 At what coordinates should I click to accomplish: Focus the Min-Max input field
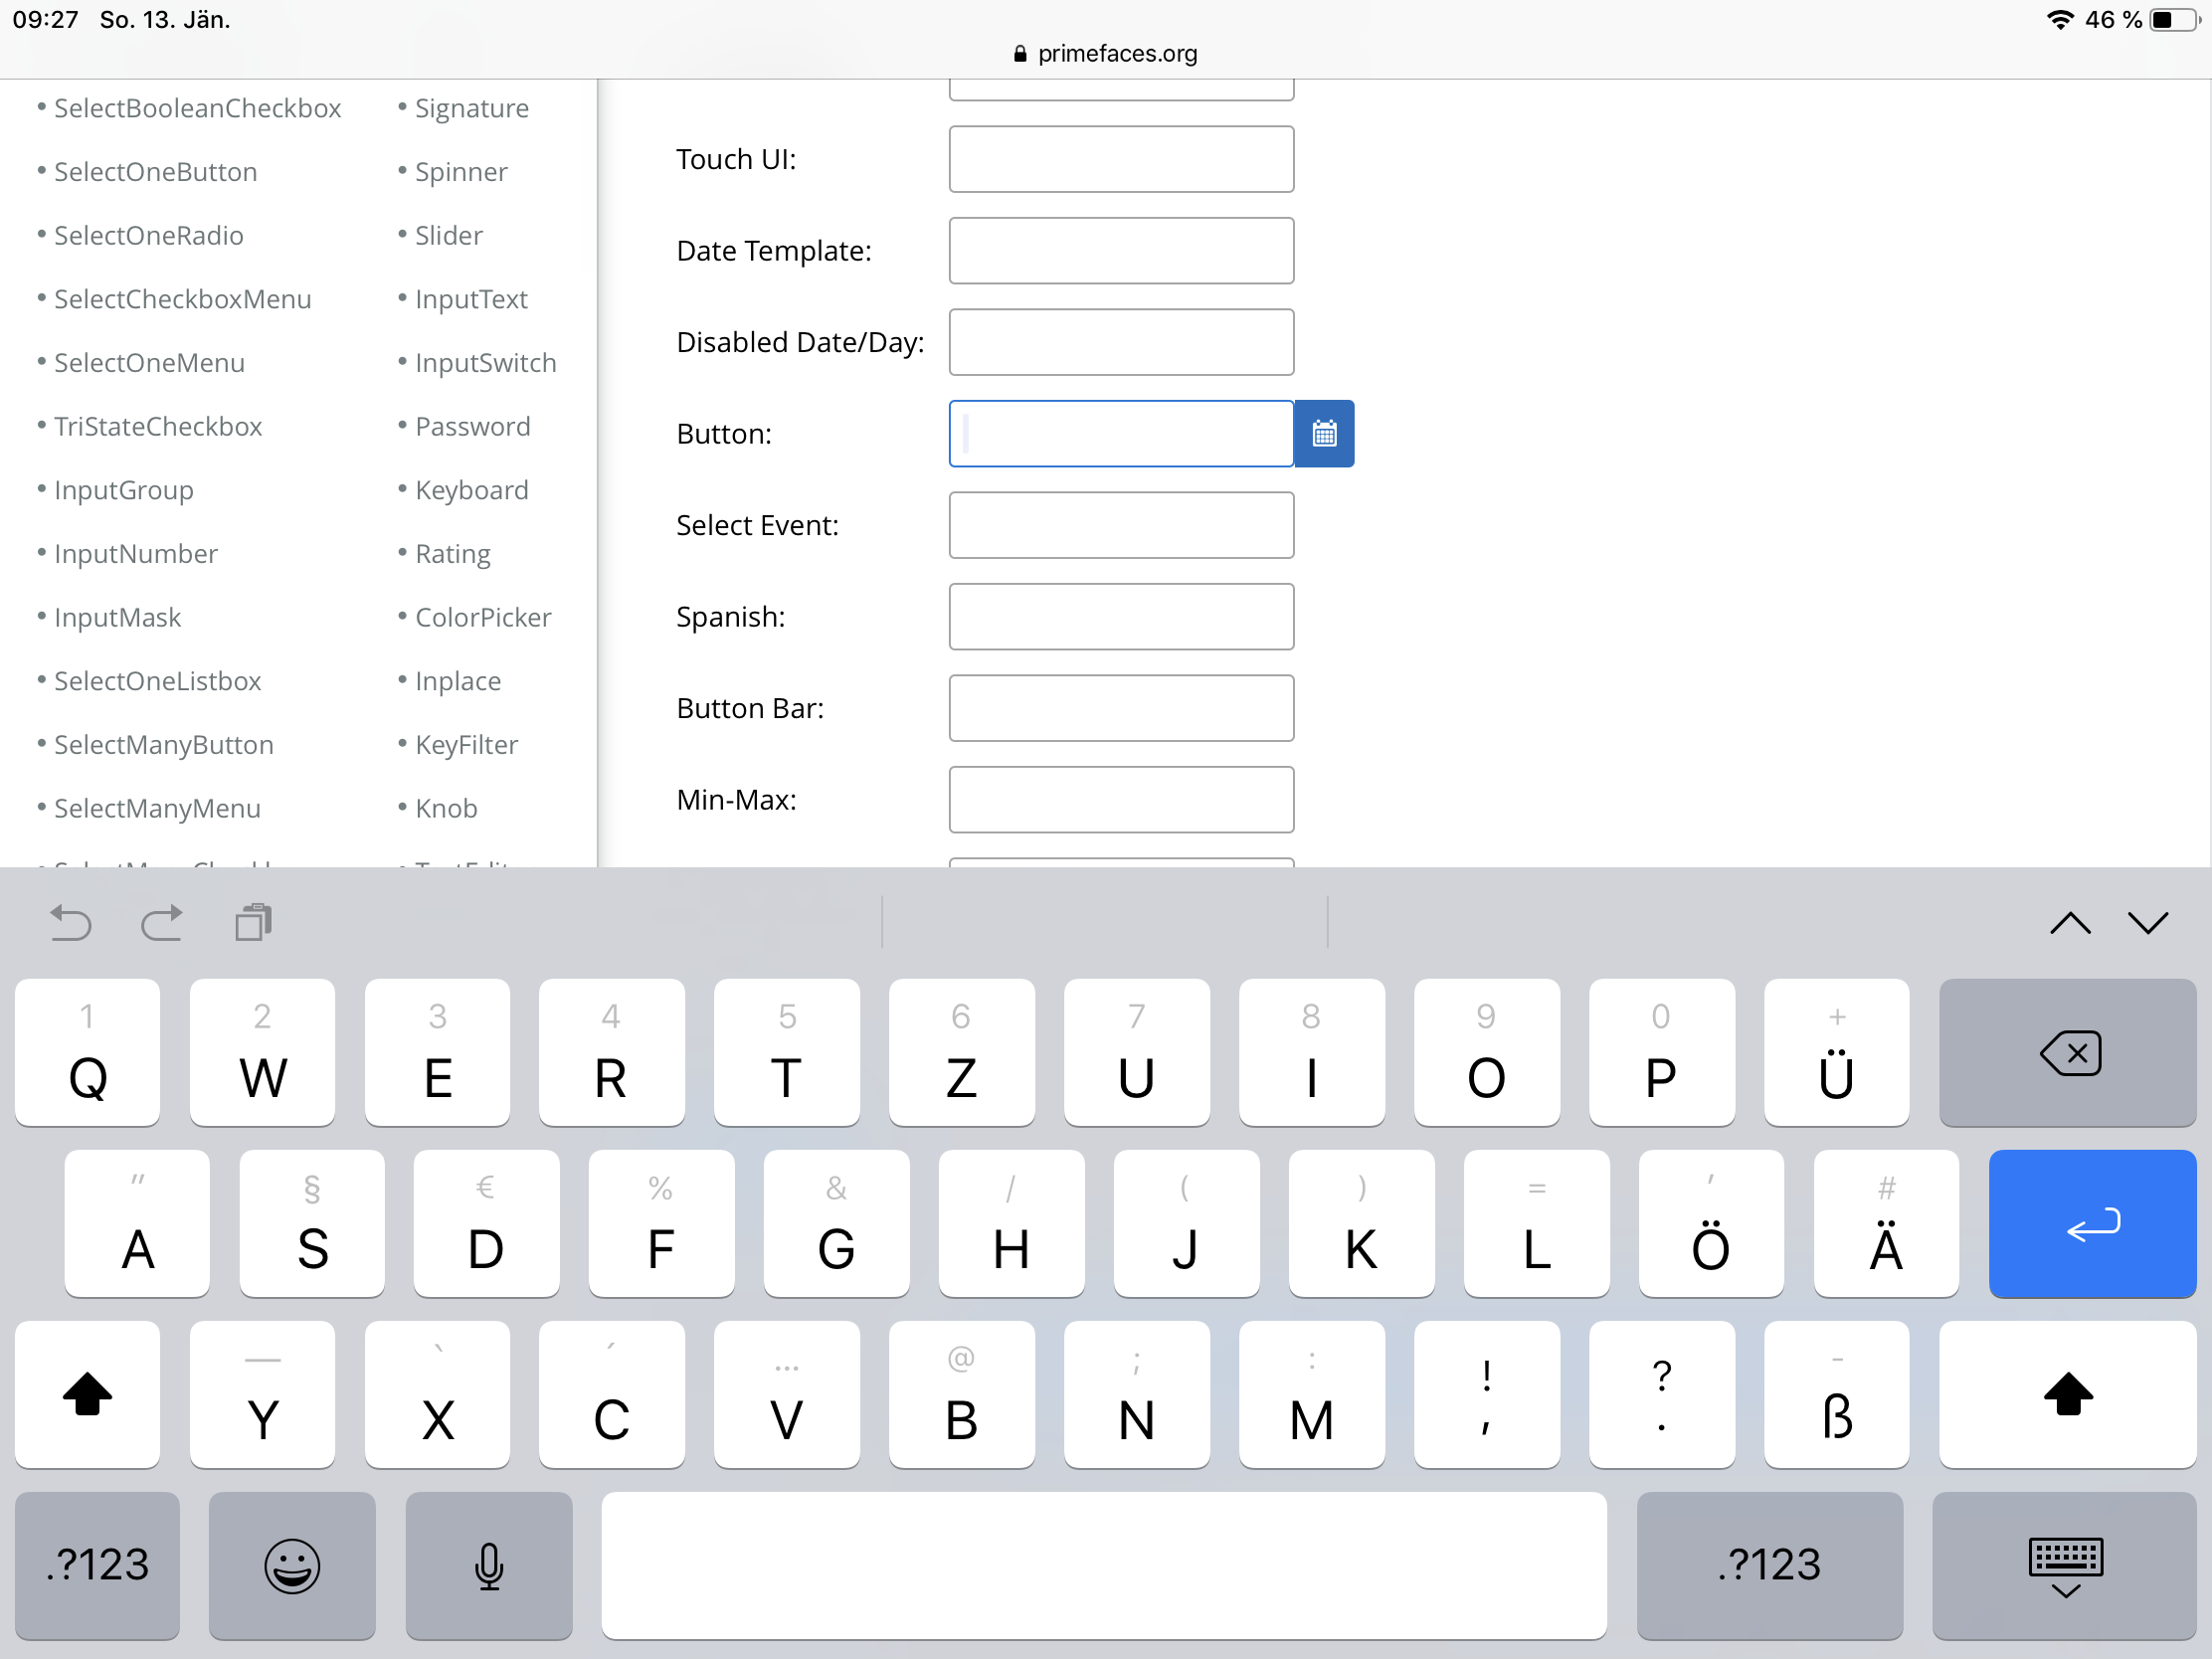click(x=1121, y=799)
